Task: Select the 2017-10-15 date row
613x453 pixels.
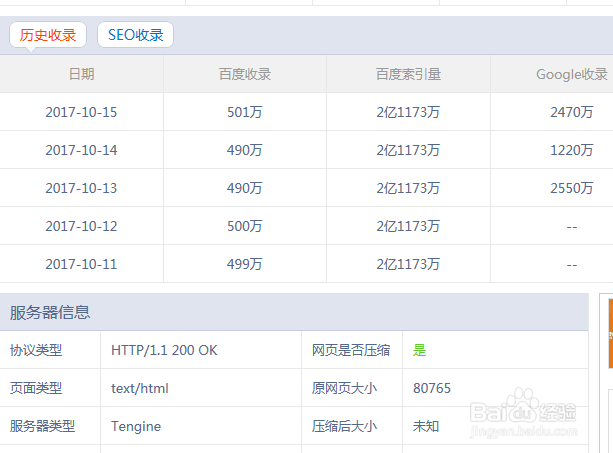Action: (x=81, y=112)
